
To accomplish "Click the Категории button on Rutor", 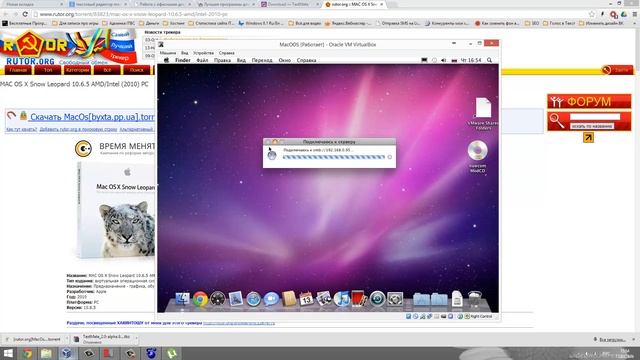I will [x=78, y=70].
